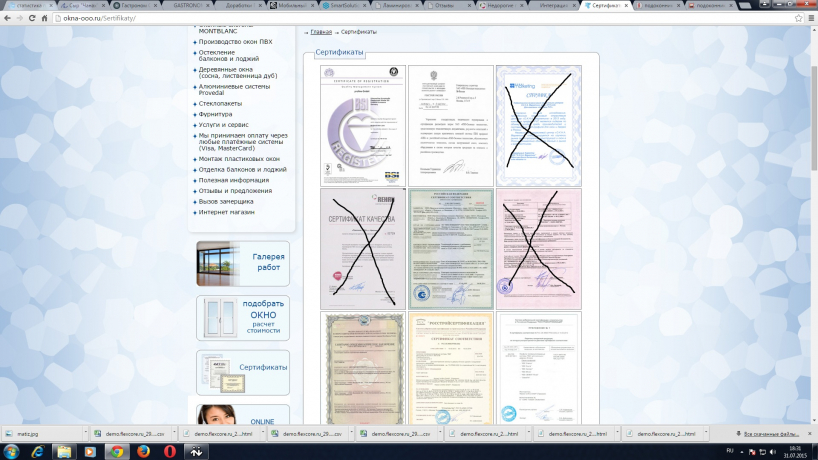The width and height of the screenshot is (818, 460).
Task: Open File Explorer from the taskbar
Action: (x=64, y=452)
